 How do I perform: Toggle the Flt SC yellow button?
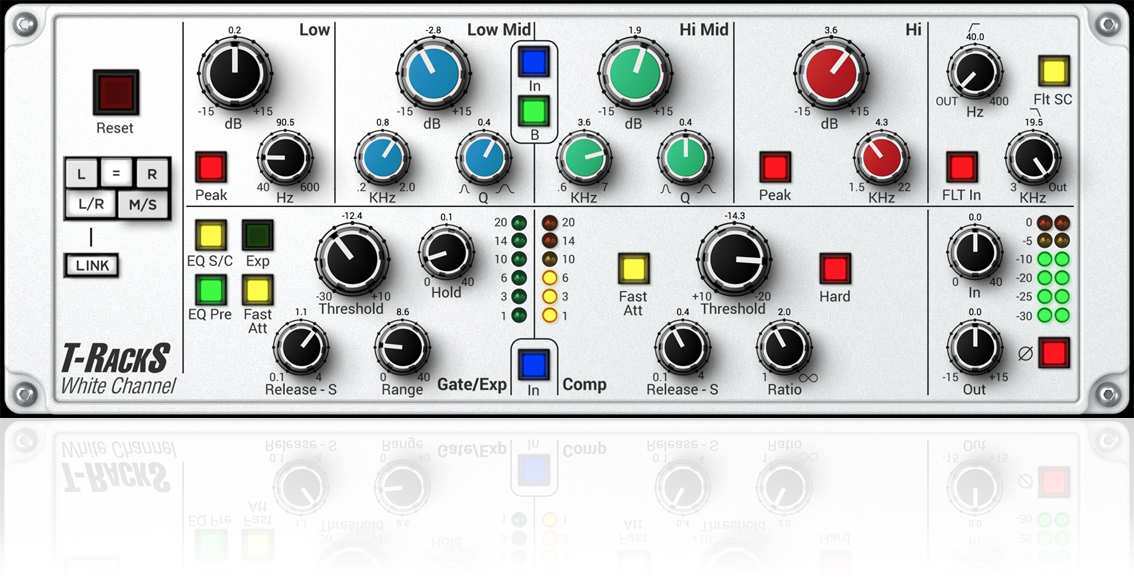pyautogui.click(x=1054, y=71)
